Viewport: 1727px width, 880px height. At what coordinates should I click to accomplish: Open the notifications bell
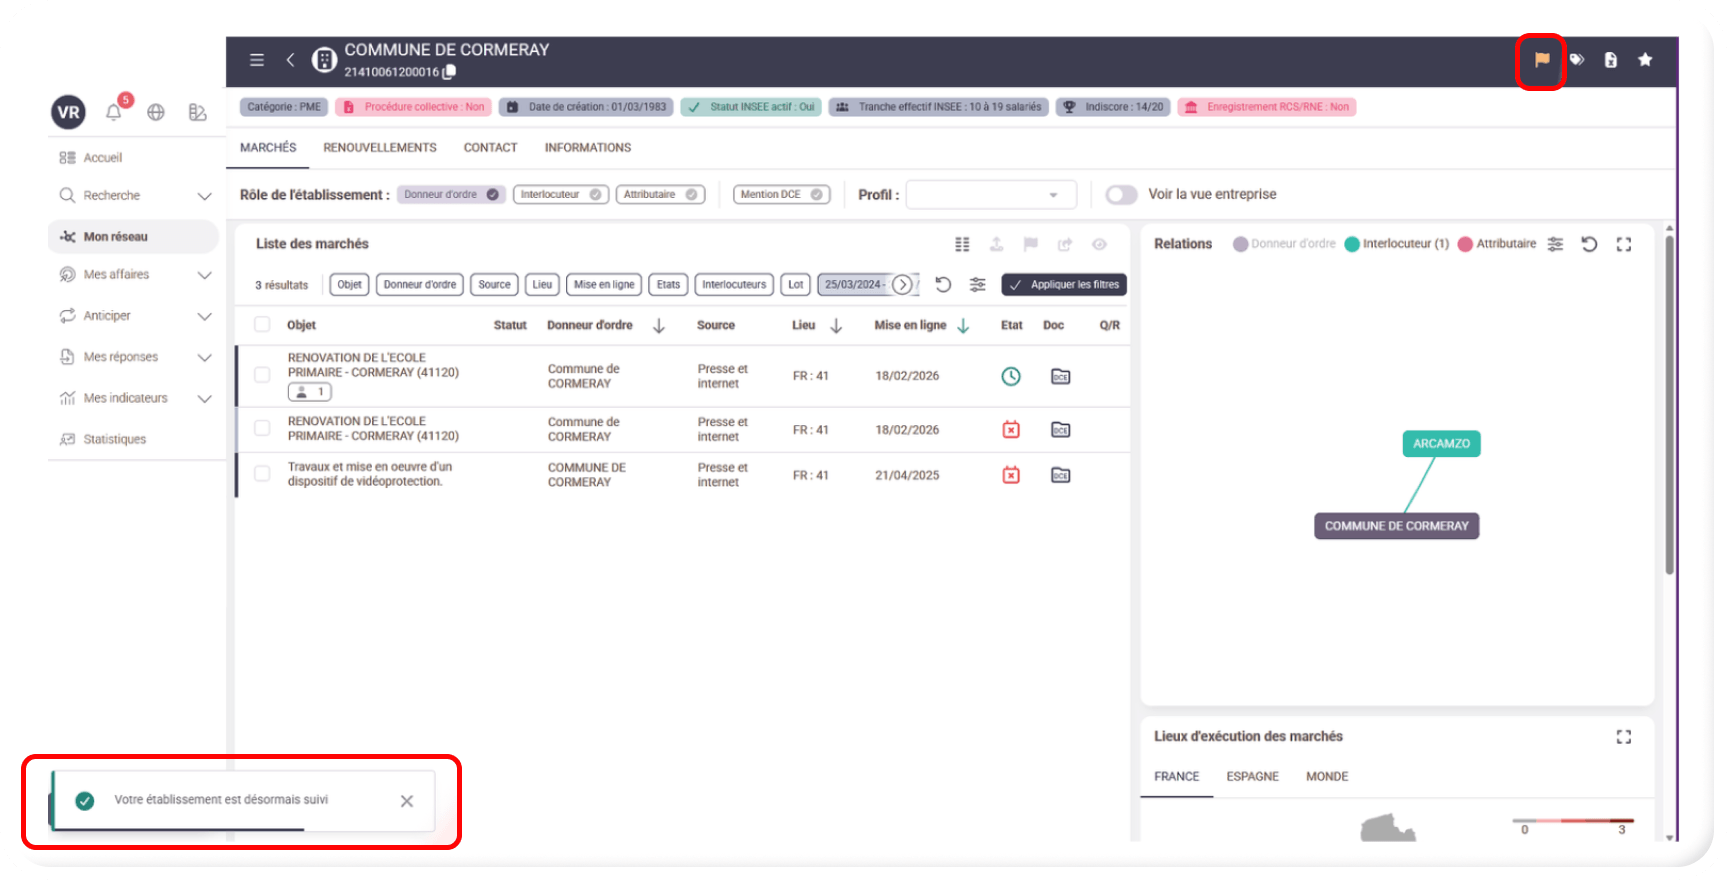[114, 112]
